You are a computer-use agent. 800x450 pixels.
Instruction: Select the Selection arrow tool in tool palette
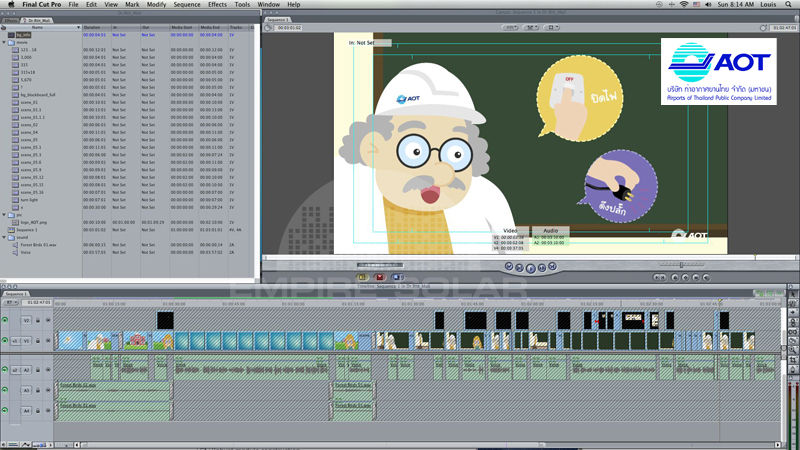click(793, 294)
